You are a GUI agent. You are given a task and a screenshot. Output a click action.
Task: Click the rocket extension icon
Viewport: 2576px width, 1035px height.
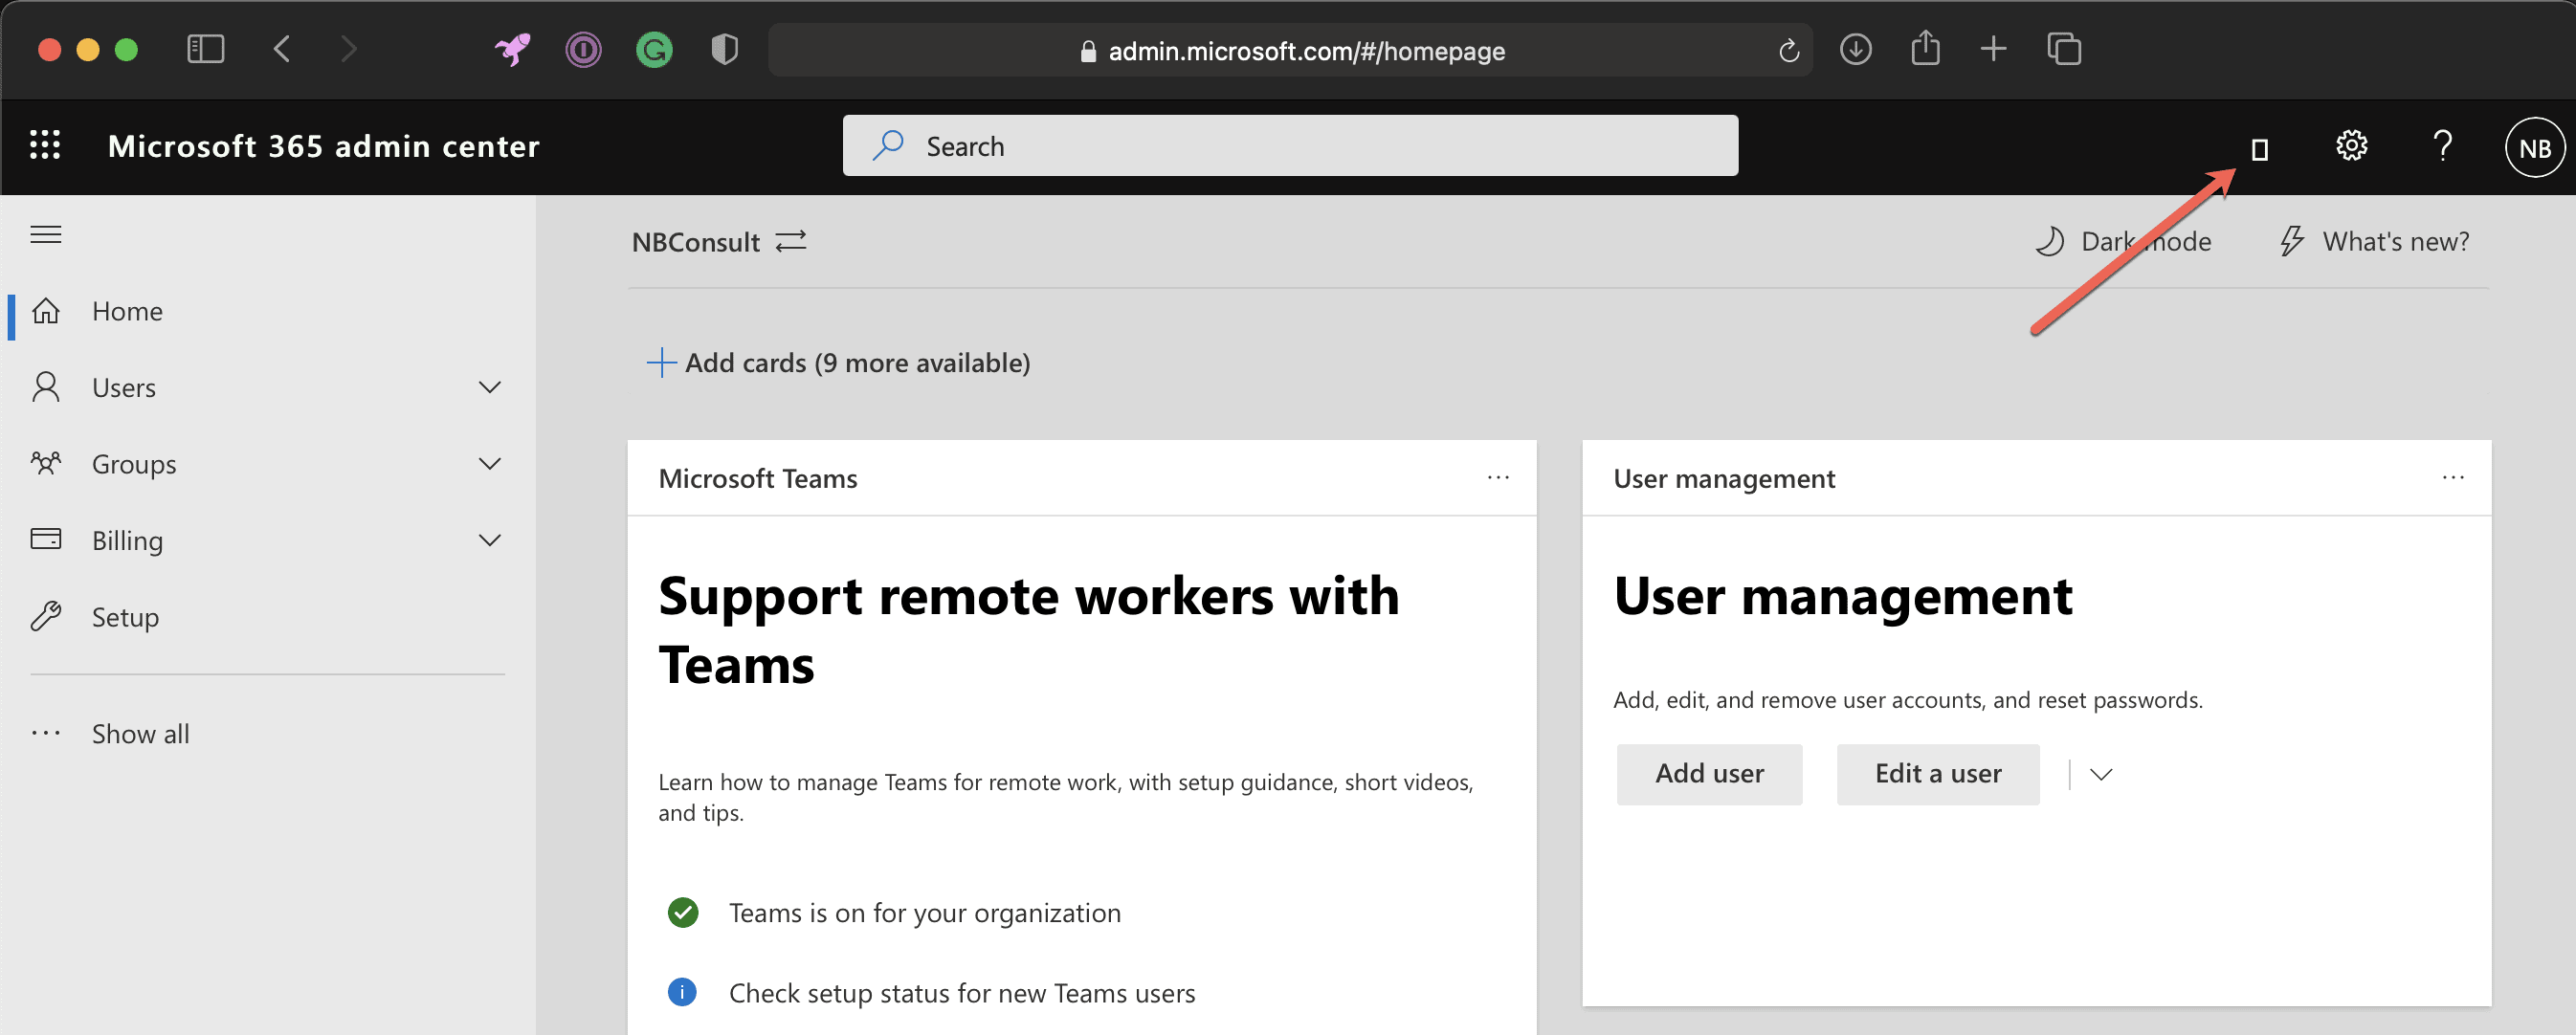tap(513, 49)
